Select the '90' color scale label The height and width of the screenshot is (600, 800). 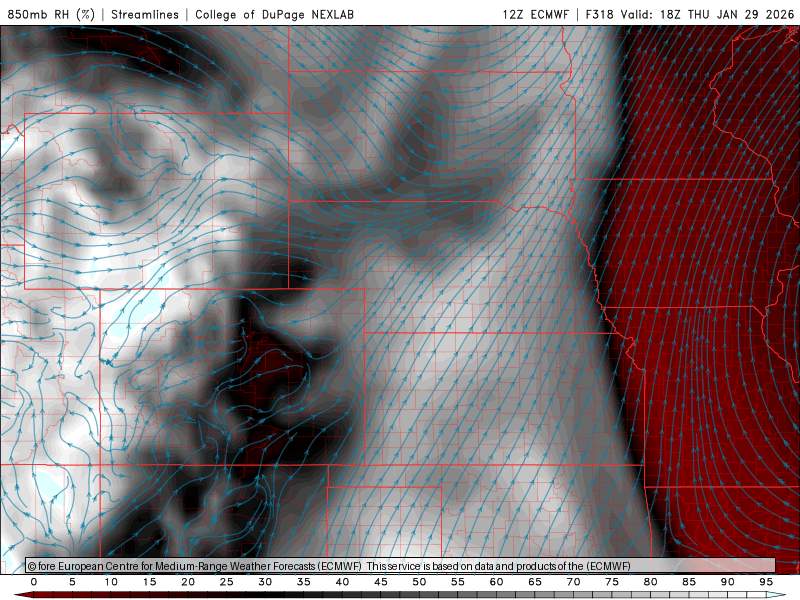click(x=728, y=582)
